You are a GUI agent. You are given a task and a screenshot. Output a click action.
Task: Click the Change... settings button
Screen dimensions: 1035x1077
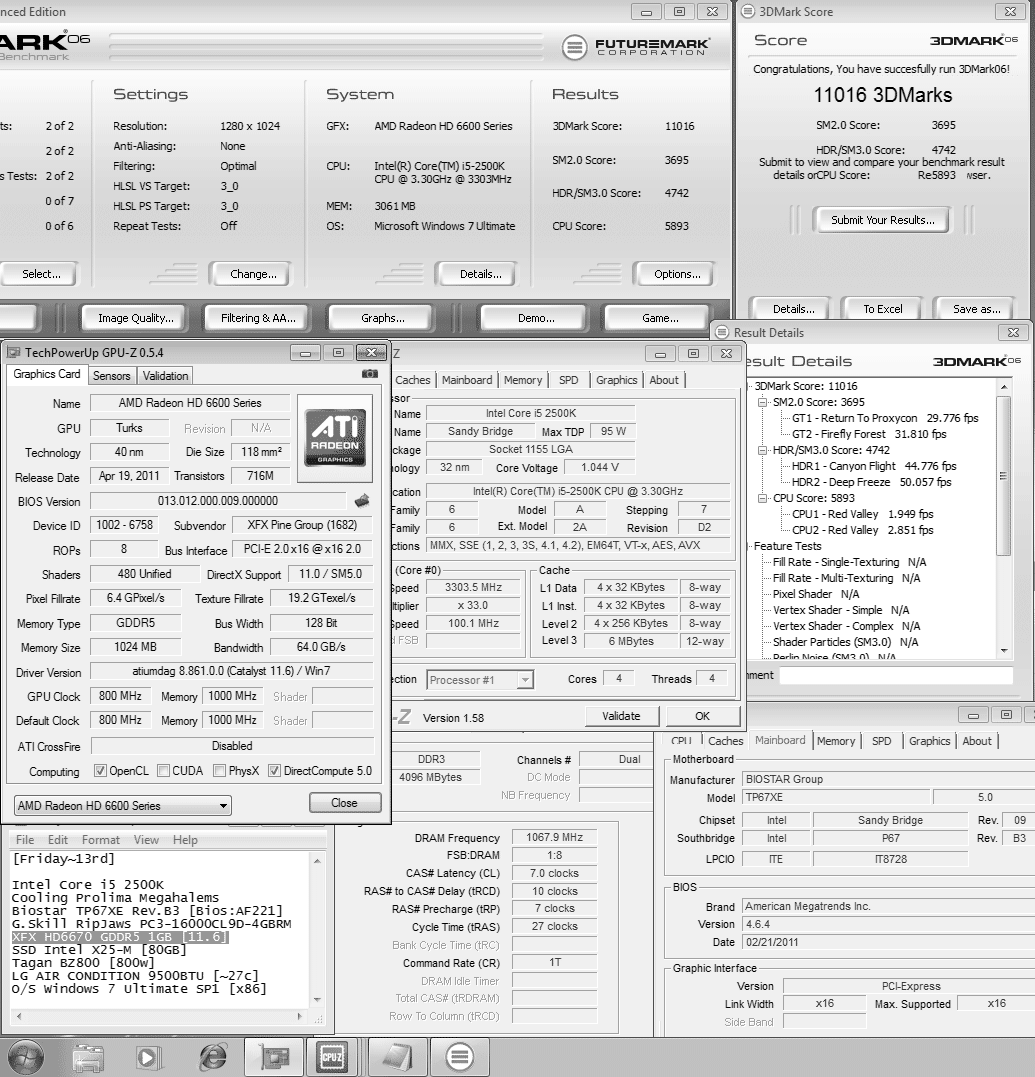253,274
